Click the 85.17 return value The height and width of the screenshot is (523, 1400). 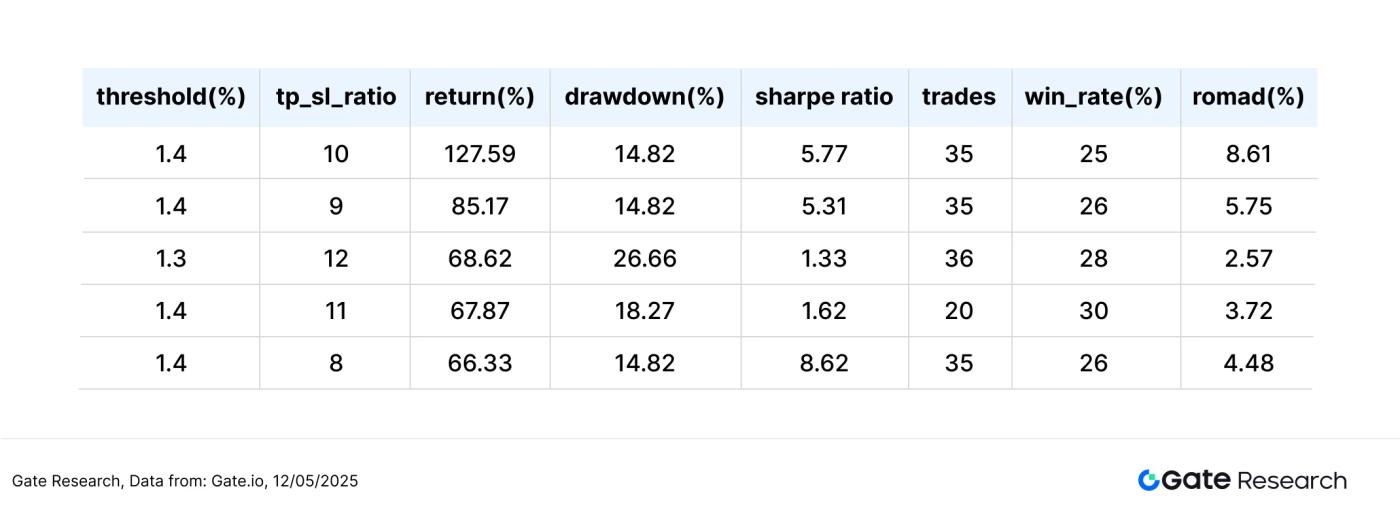click(x=480, y=206)
